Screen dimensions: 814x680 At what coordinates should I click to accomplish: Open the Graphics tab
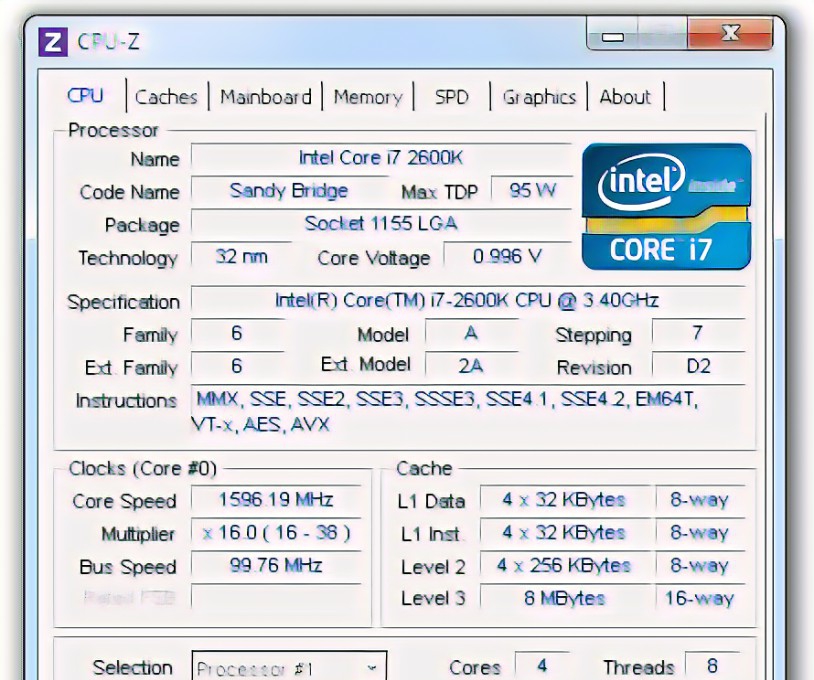(x=540, y=97)
